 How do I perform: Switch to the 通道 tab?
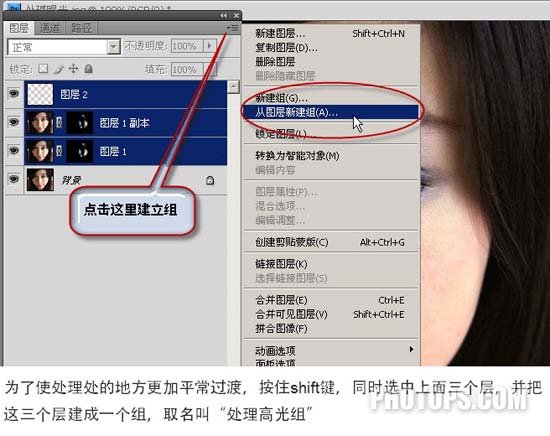pos(49,28)
